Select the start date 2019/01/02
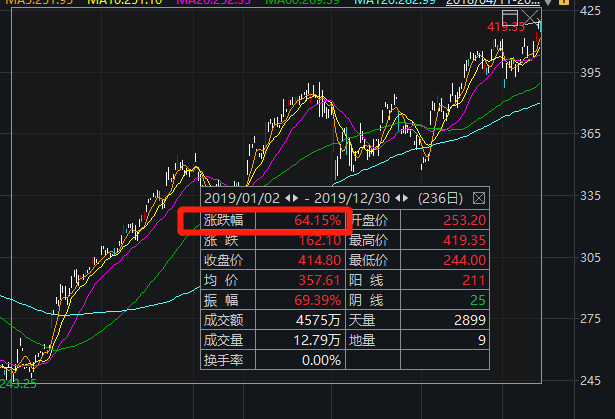The height and width of the screenshot is (419, 615). [242, 198]
